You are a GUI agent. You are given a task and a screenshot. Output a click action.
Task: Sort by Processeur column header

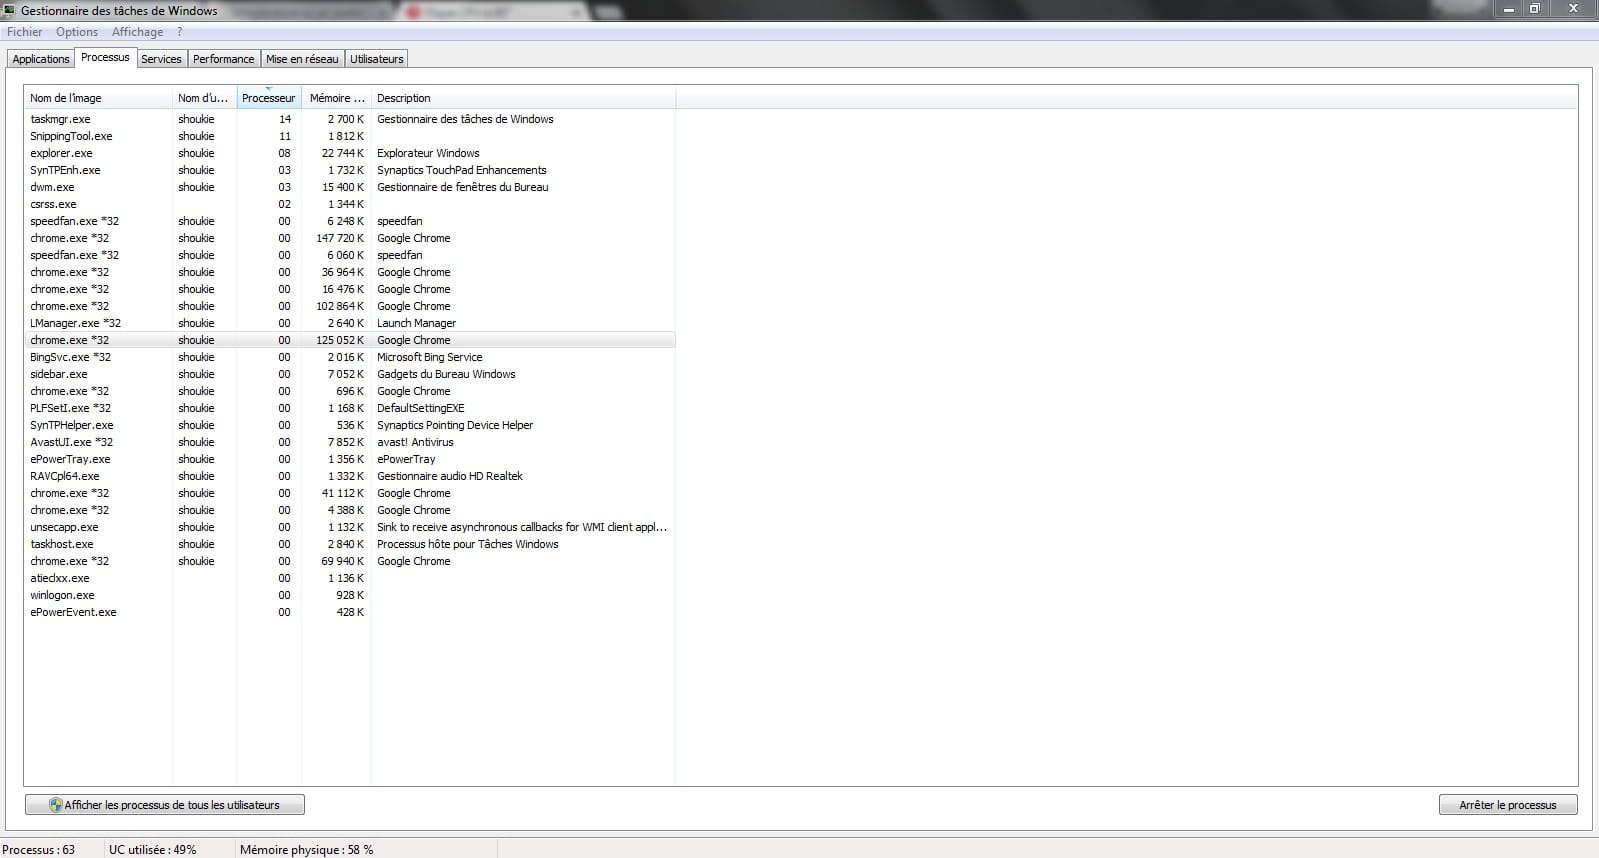tap(269, 98)
